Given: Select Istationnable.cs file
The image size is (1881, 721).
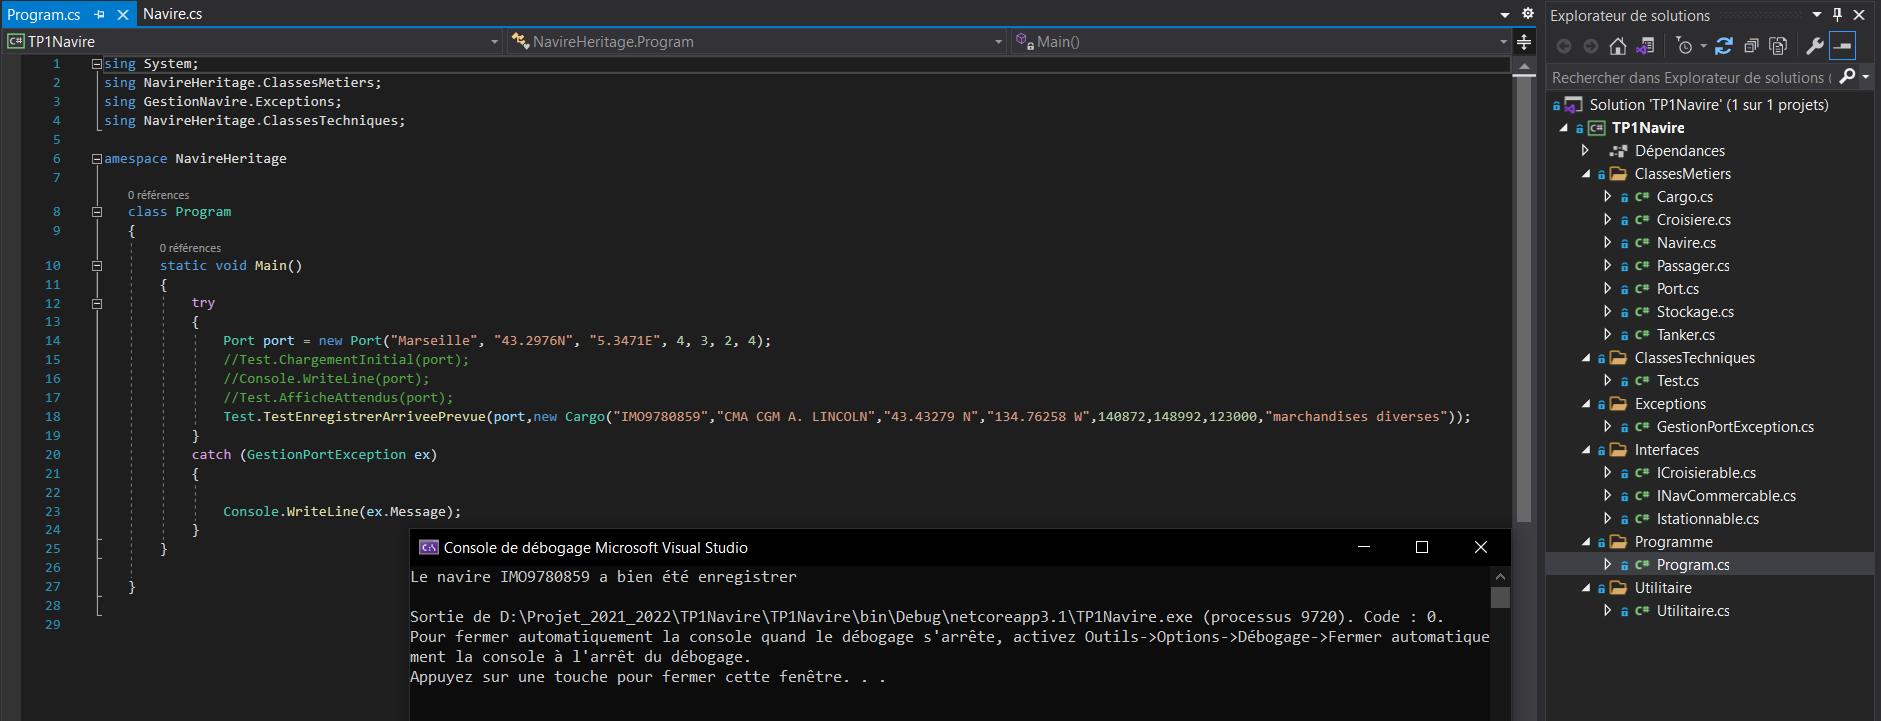Looking at the screenshot, I should tap(1707, 519).
